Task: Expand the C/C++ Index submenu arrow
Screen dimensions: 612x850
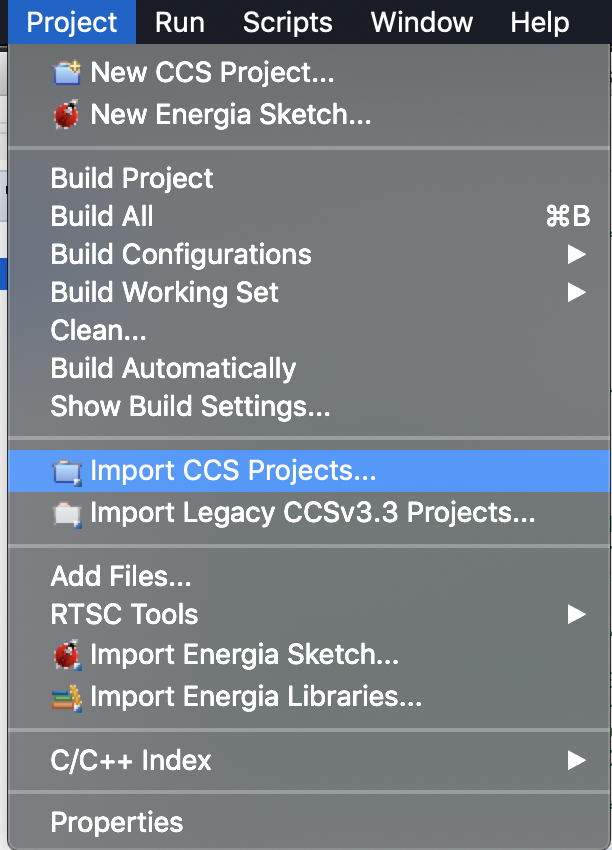Action: coord(576,760)
